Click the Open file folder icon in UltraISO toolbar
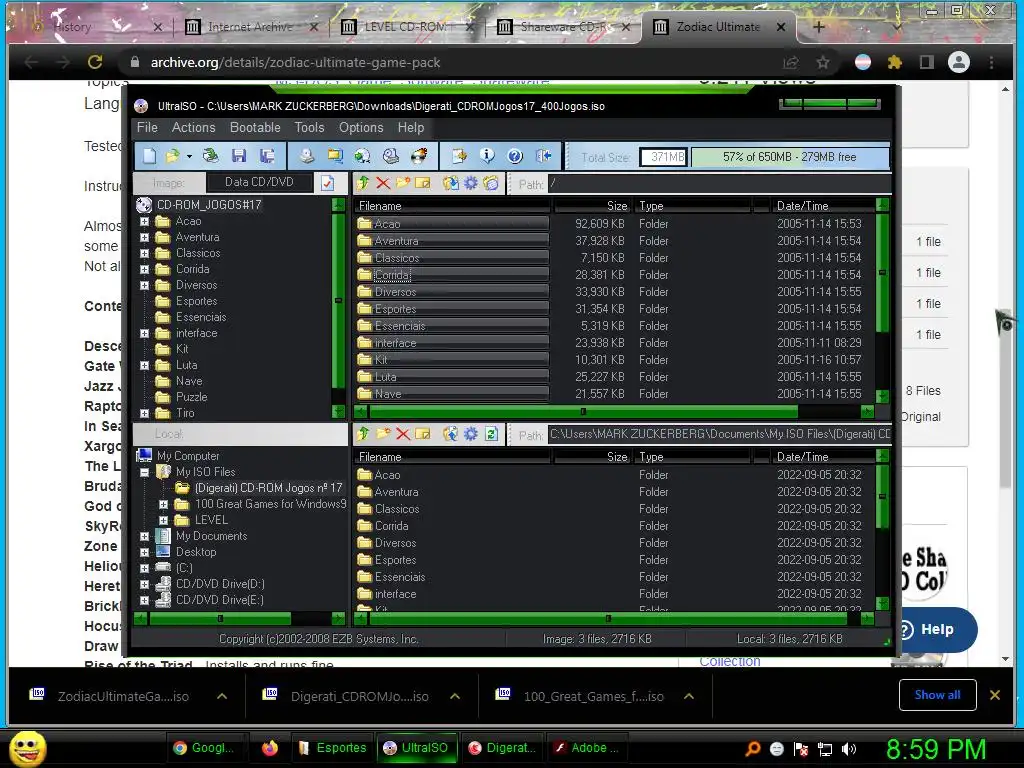 172,156
